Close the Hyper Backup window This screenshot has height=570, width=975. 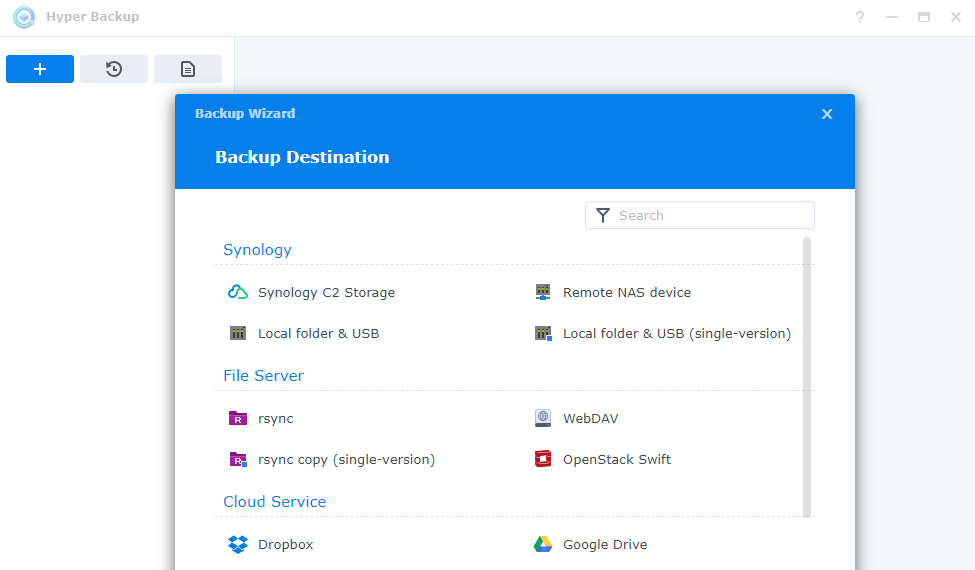(x=956, y=17)
